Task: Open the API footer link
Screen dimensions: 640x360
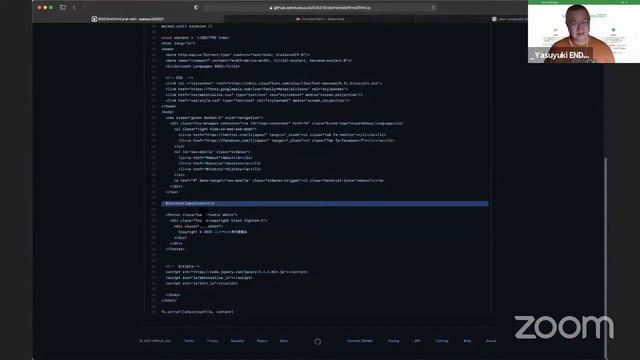Action: pyautogui.click(x=417, y=341)
